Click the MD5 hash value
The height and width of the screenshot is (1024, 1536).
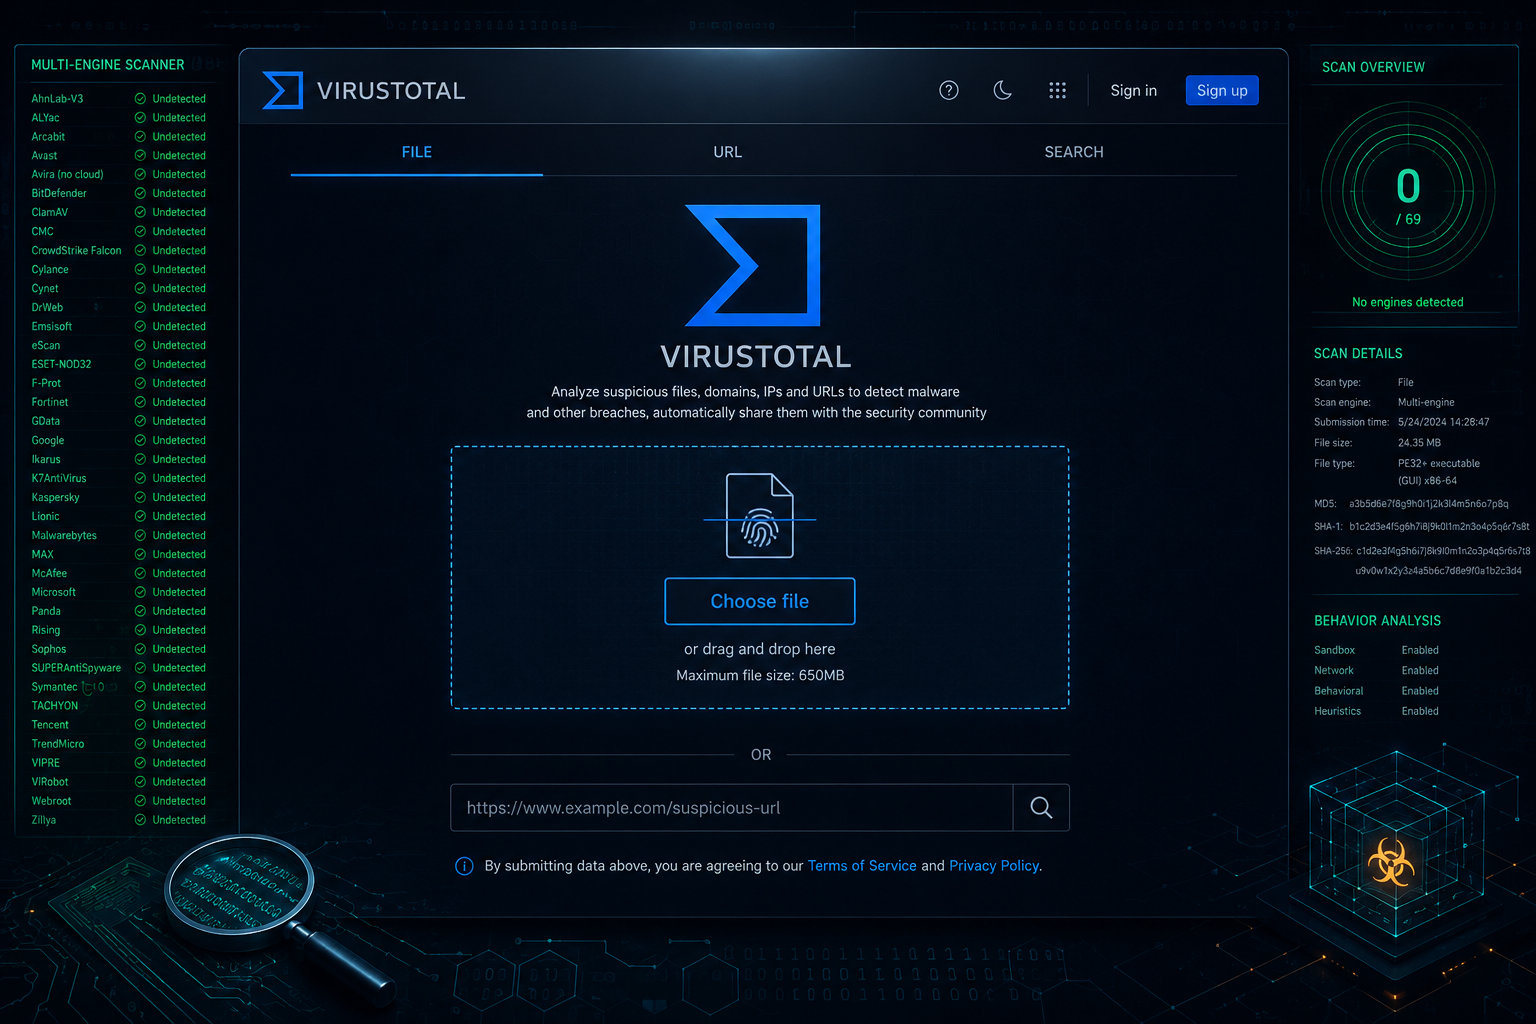(x=1429, y=504)
